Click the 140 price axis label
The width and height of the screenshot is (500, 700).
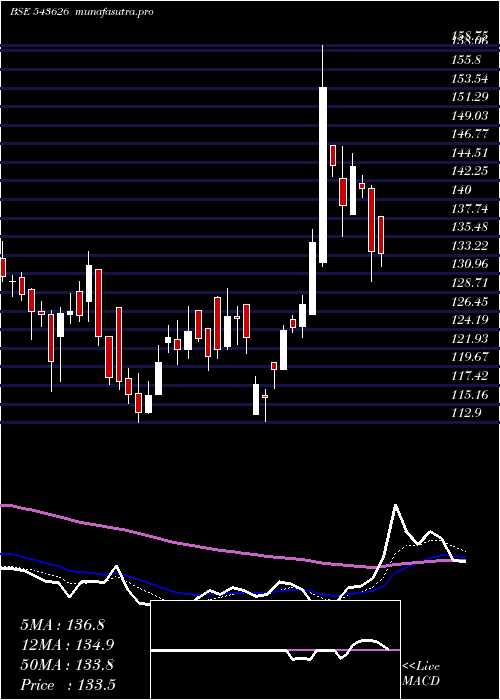[462, 190]
